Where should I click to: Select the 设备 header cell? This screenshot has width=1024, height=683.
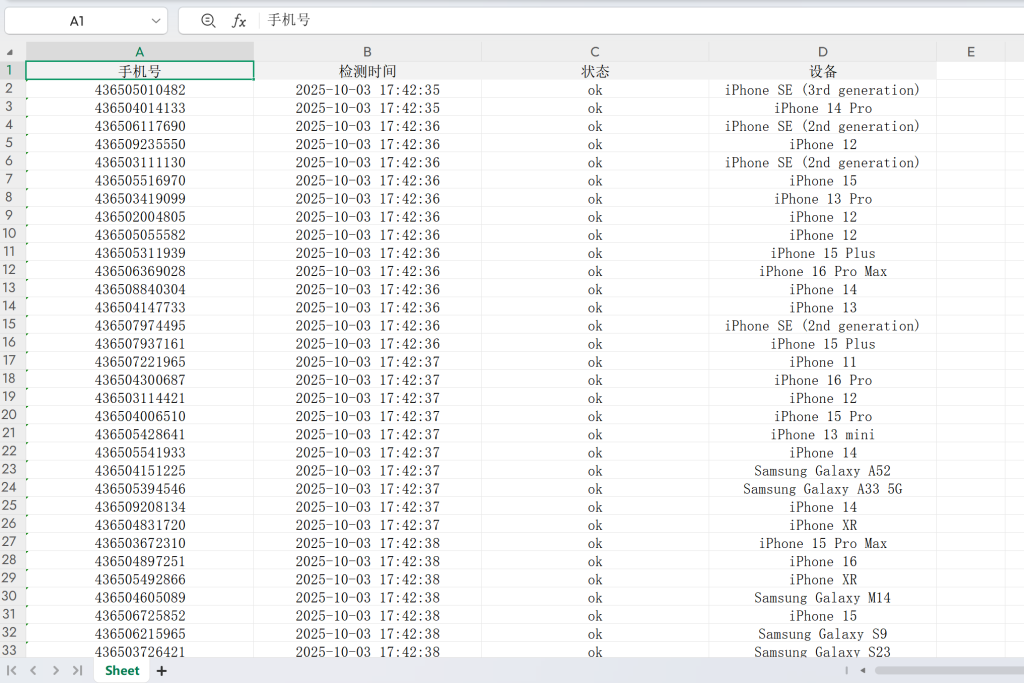coord(822,71)
